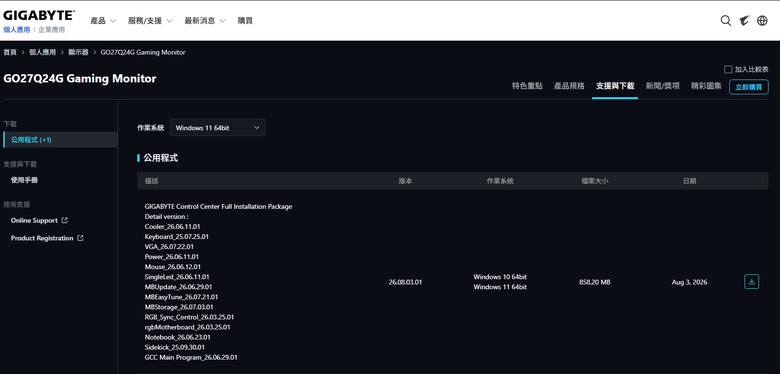780x374 pixels.
Task: Open 使用手冊 in the sidebar
Action: [24, 180]
